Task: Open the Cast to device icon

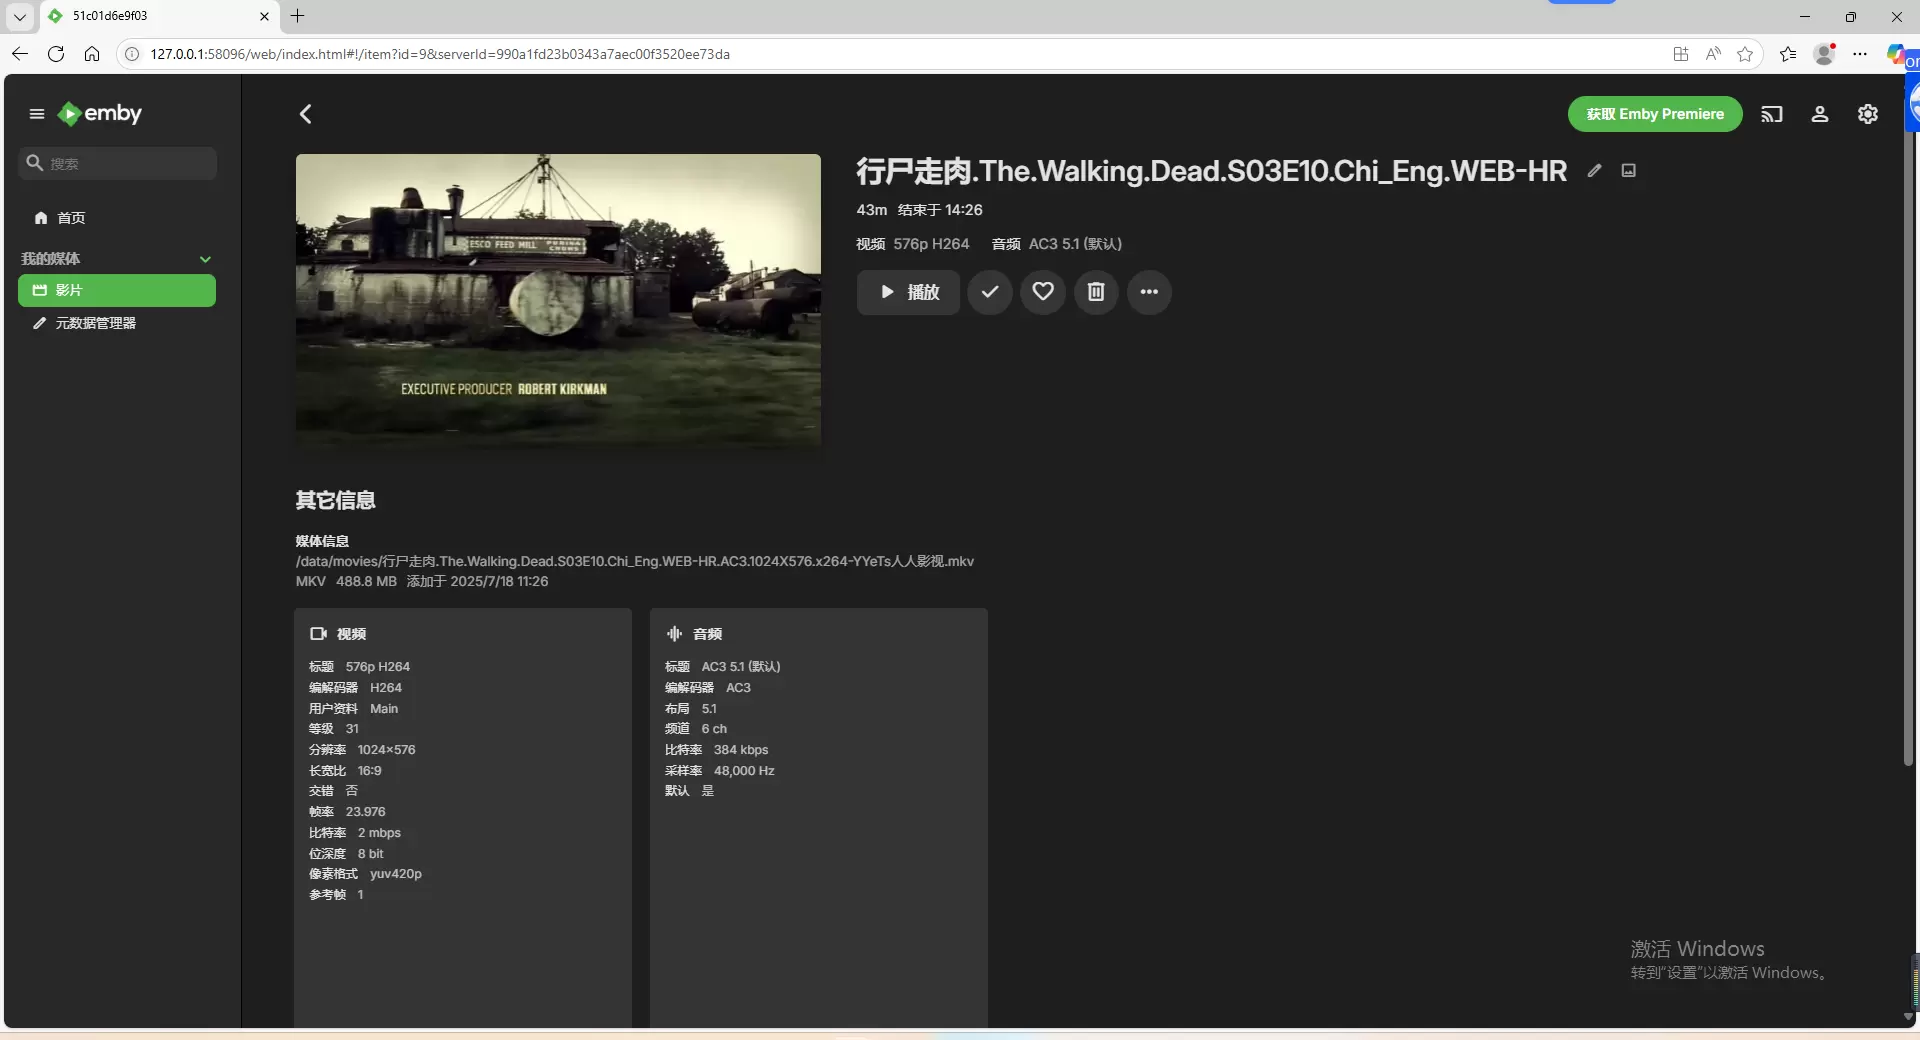Action: click(1771, 114)
